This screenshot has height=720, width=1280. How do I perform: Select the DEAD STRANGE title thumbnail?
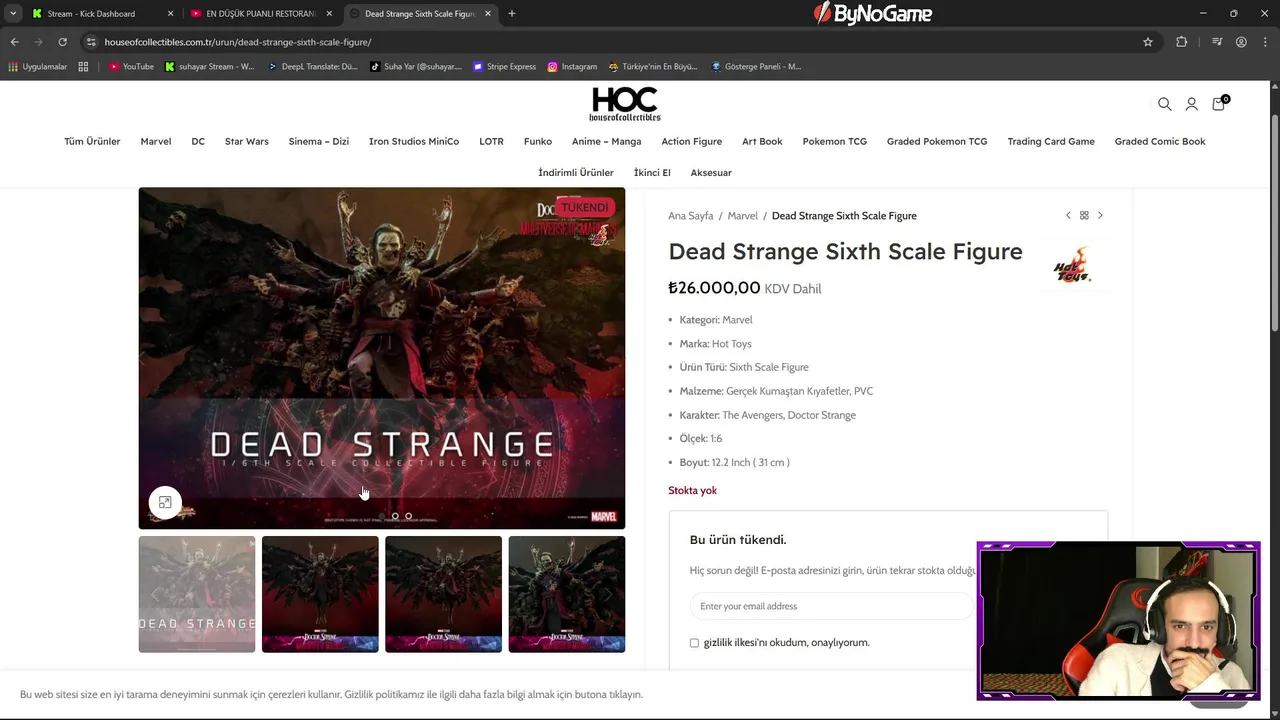197,594
